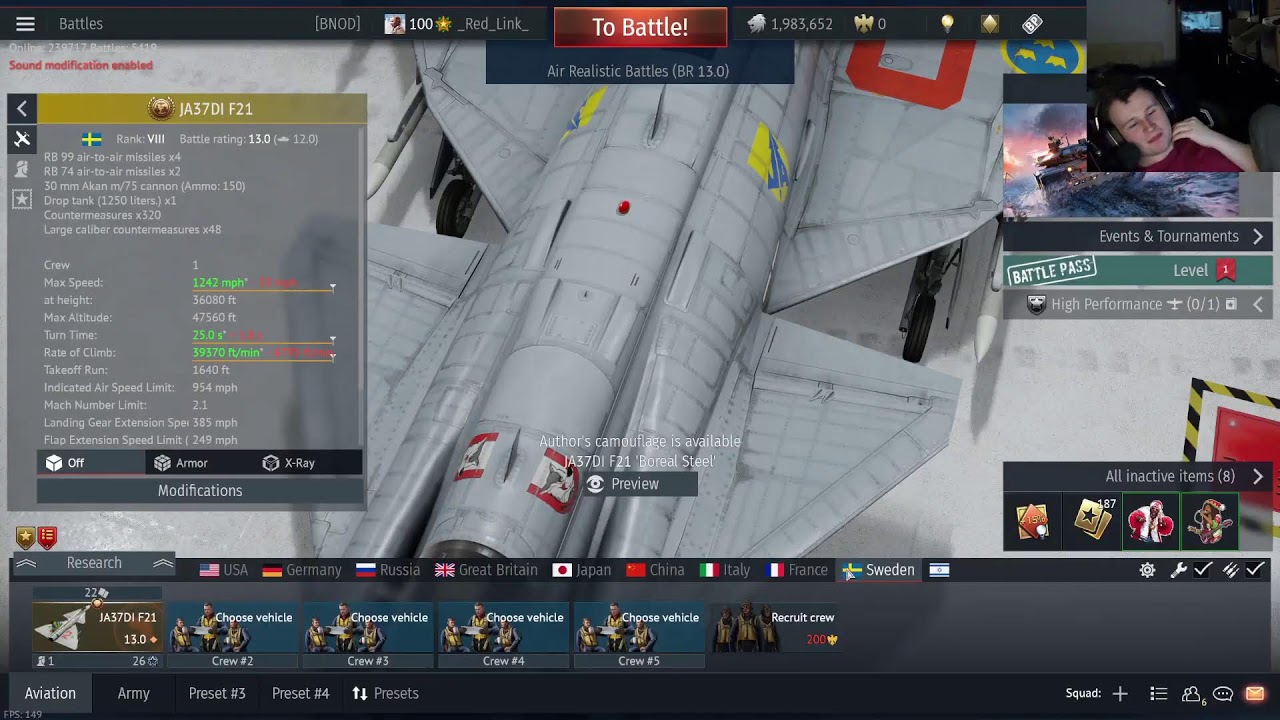Start a match with To Battle!

(x=640, y=27)
